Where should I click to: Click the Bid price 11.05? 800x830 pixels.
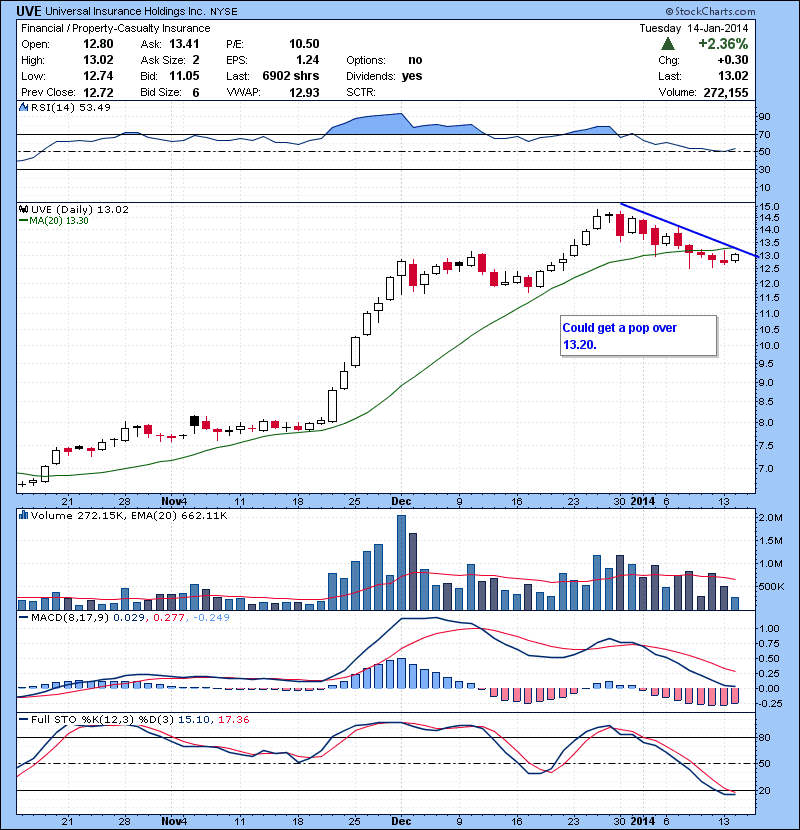click(184, 76)
